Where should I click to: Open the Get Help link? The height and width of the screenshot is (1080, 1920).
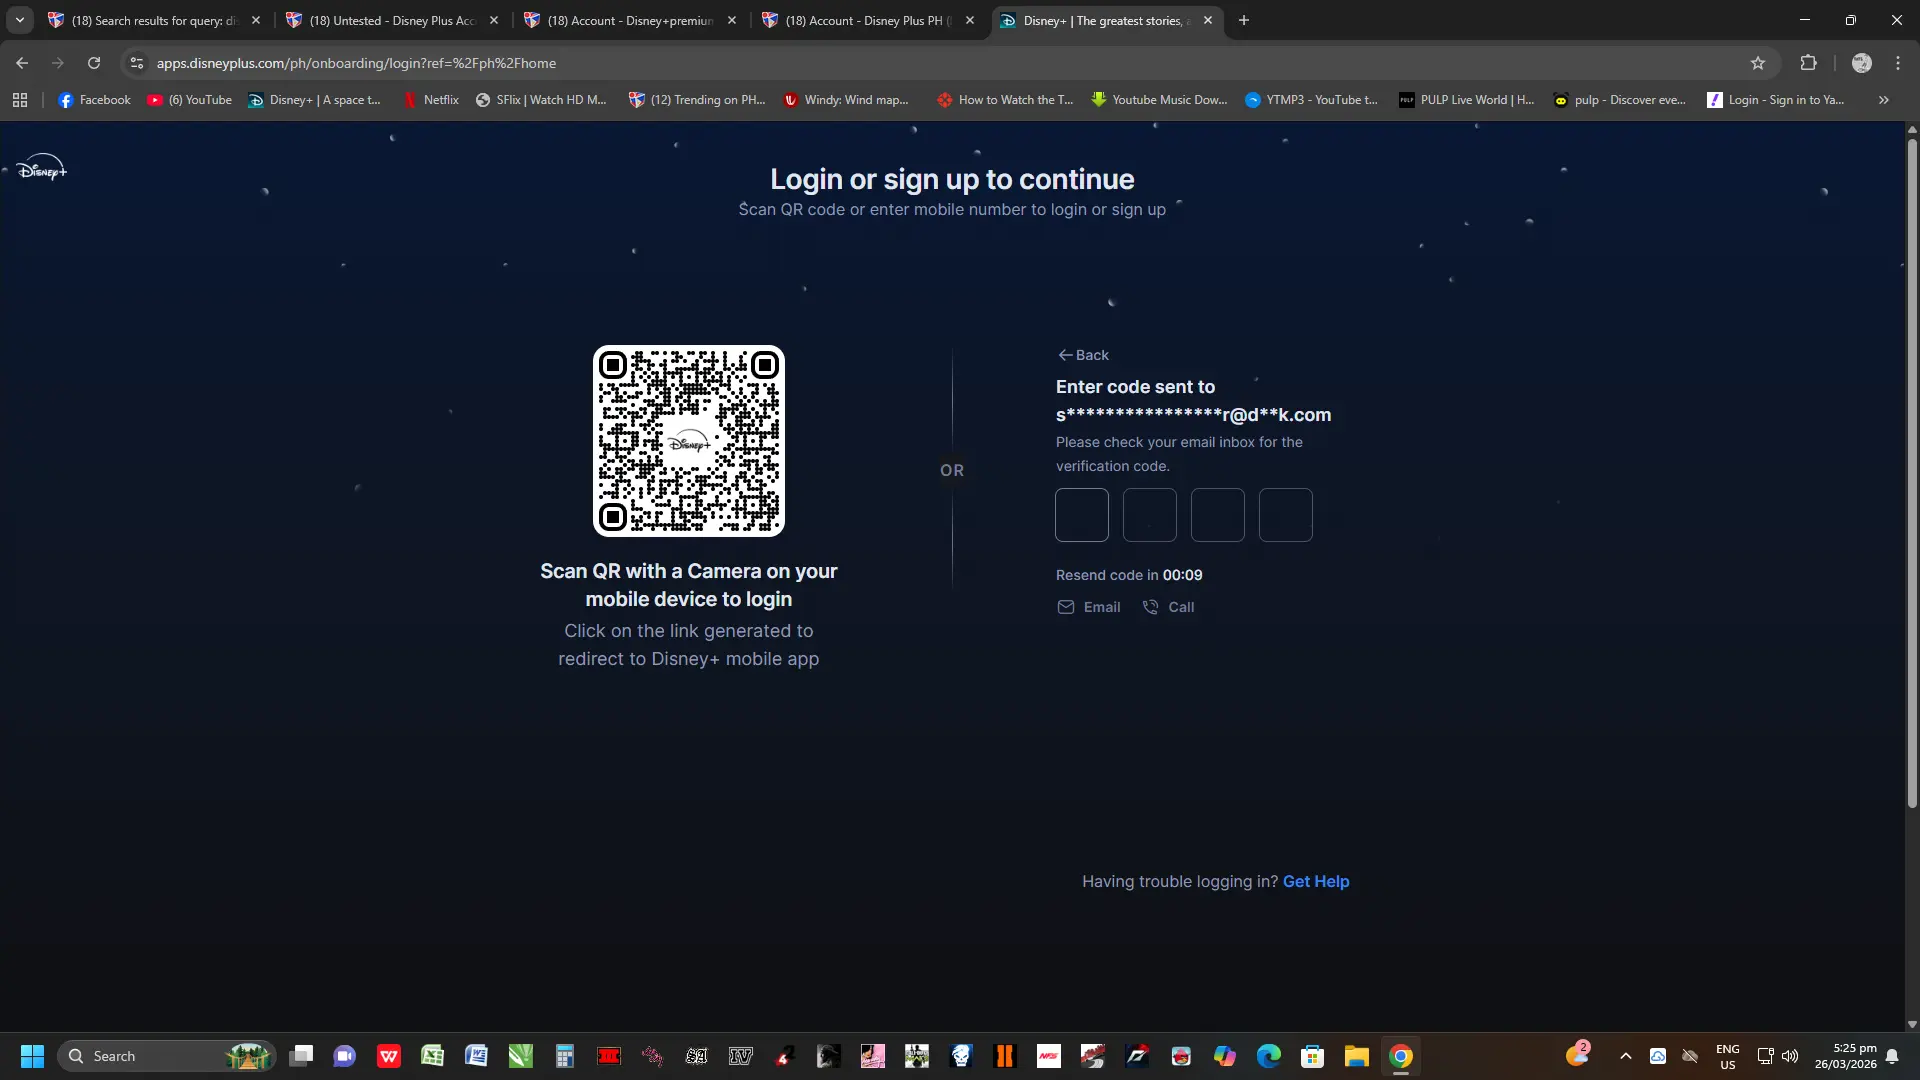[x=1316, y=881]
